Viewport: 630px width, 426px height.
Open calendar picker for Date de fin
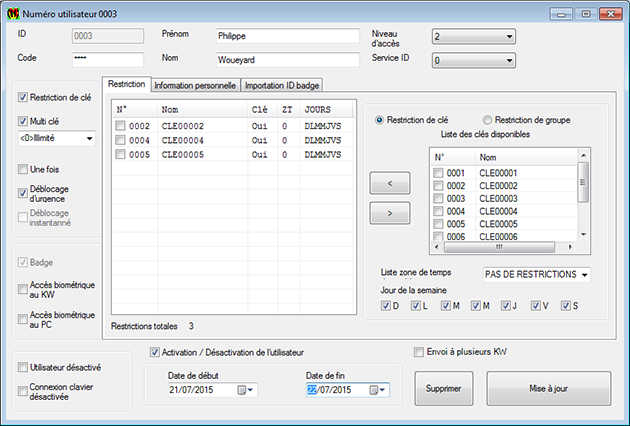[x=377, y=390]
